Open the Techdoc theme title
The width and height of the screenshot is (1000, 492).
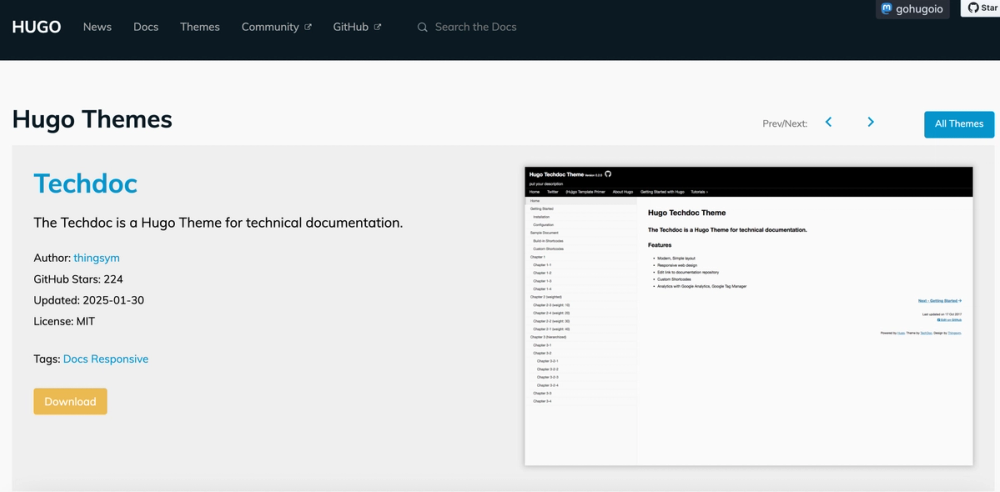85,184
